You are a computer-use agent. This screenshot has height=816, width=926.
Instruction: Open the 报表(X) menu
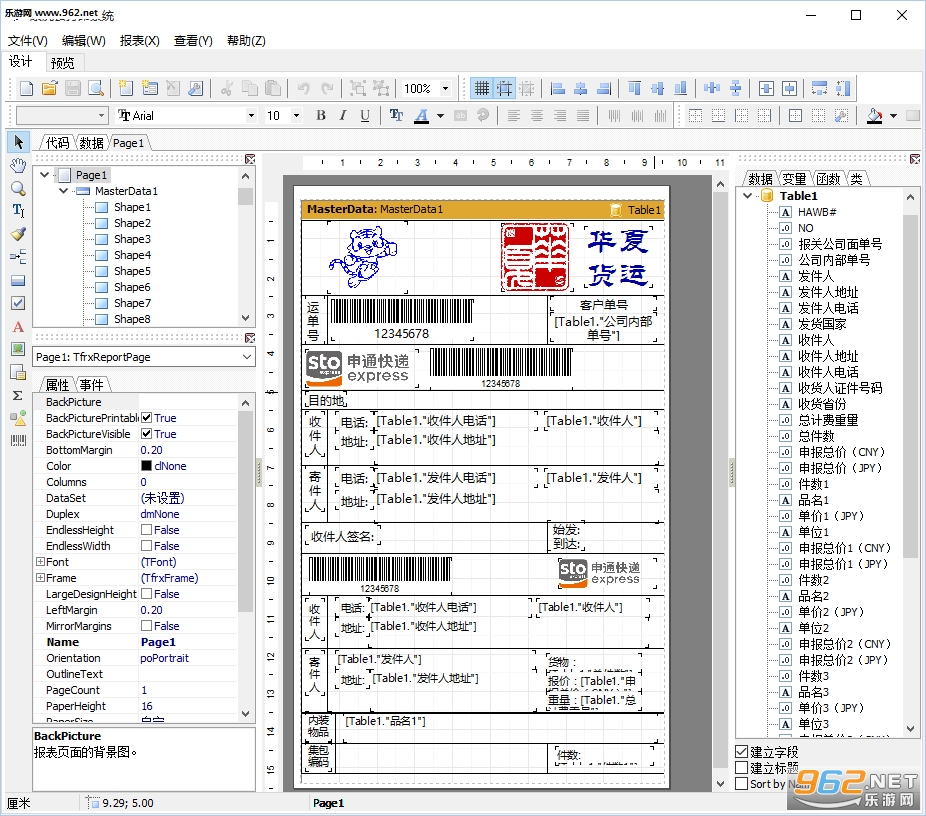click(x=139, y=41)
